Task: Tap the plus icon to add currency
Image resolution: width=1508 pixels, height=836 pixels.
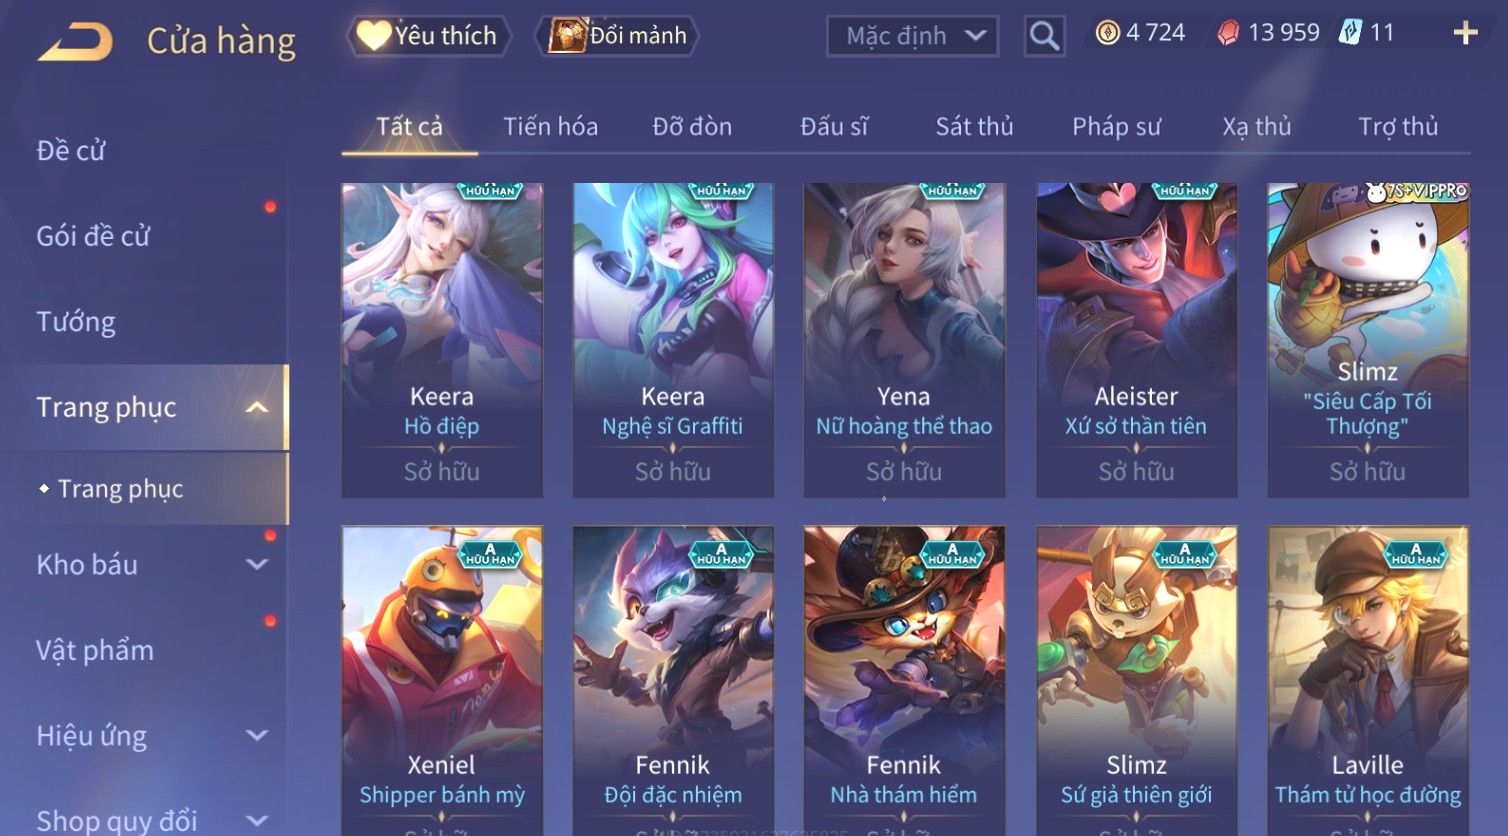Action: [x=1466, y=33]
